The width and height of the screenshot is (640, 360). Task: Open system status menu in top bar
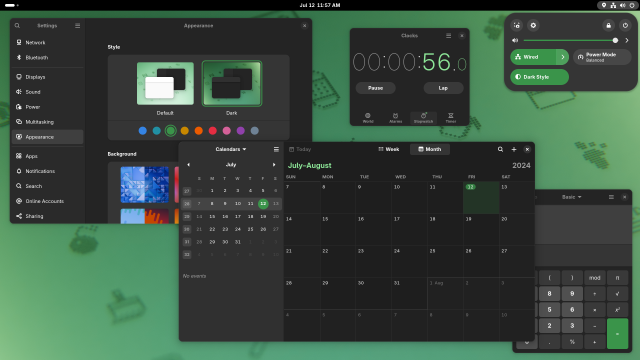[618, 5]
